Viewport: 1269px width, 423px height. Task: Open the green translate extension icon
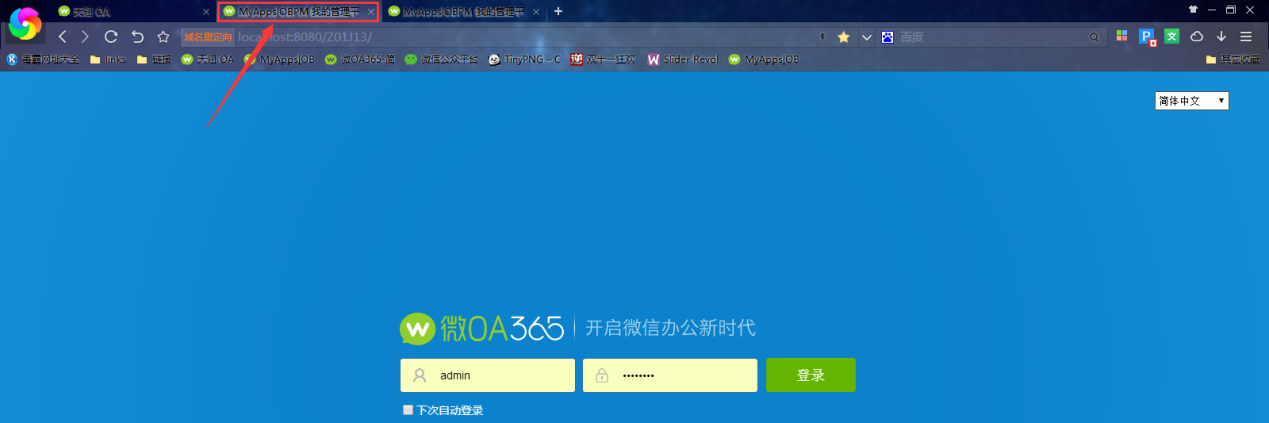click(x=1171, y=36)
